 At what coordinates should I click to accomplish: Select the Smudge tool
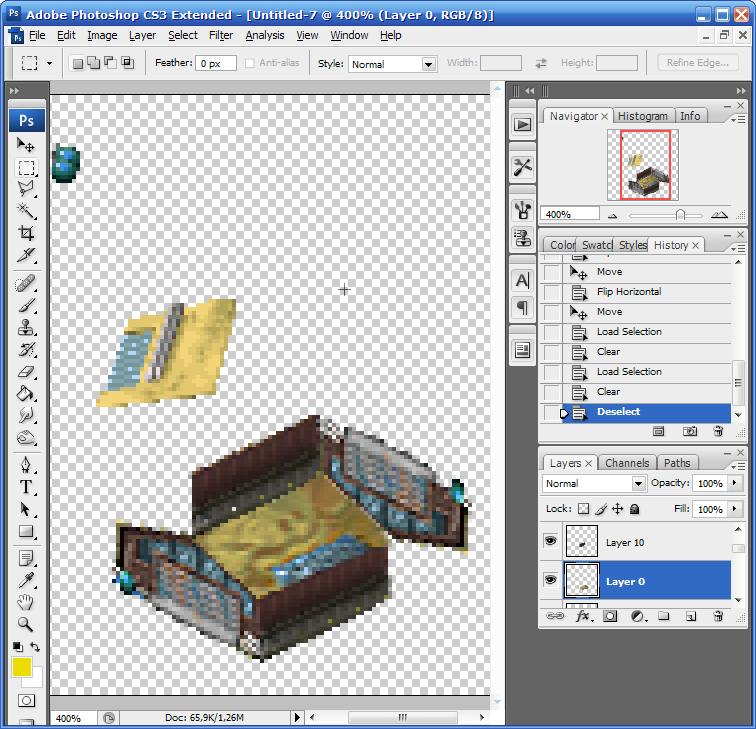click(x=26, y=415)
